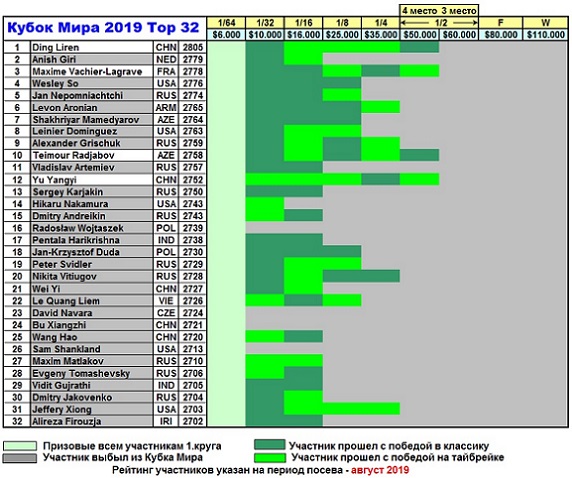The image size is (572, 478).
Task: Click the FRA country code cell
Action: 166,72
